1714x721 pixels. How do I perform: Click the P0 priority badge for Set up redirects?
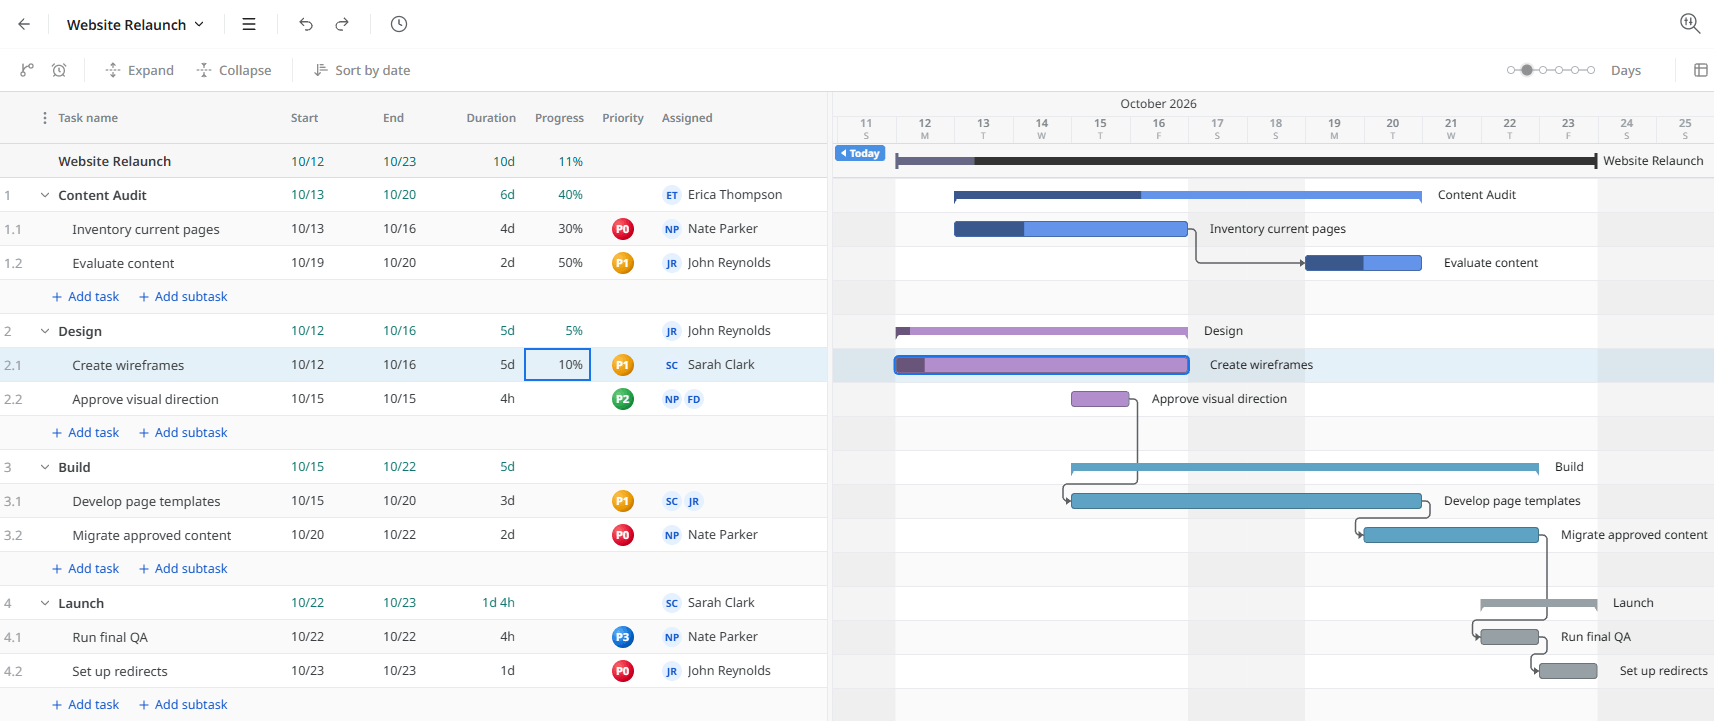[x=622, y=671]
